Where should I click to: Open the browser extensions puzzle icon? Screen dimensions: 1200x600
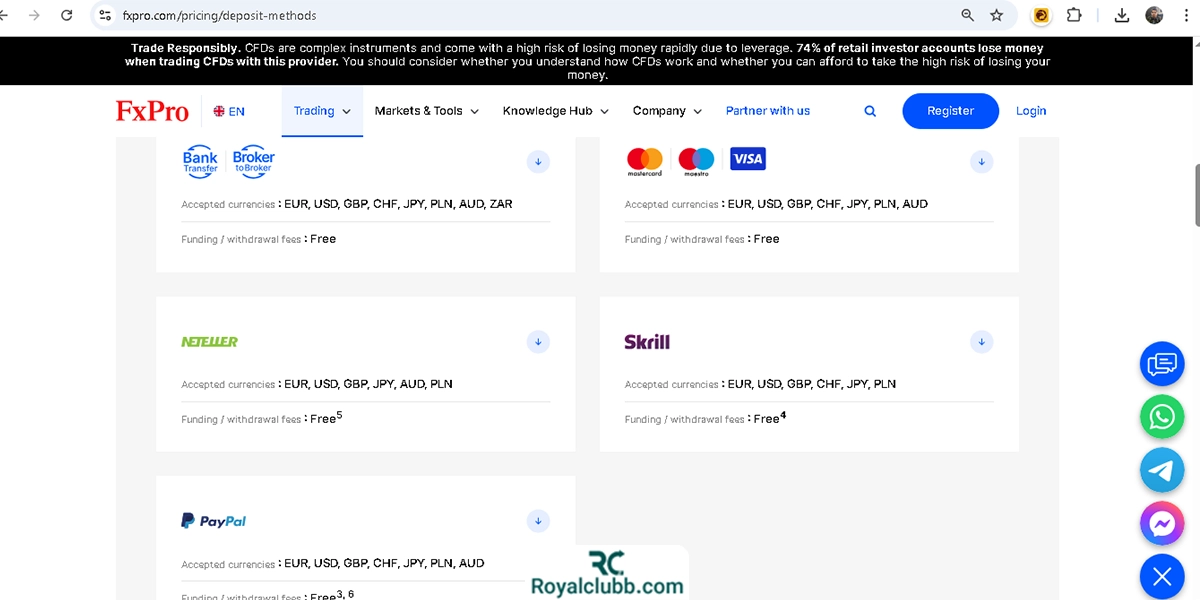pyautogui.click(x=1074, y=15)
